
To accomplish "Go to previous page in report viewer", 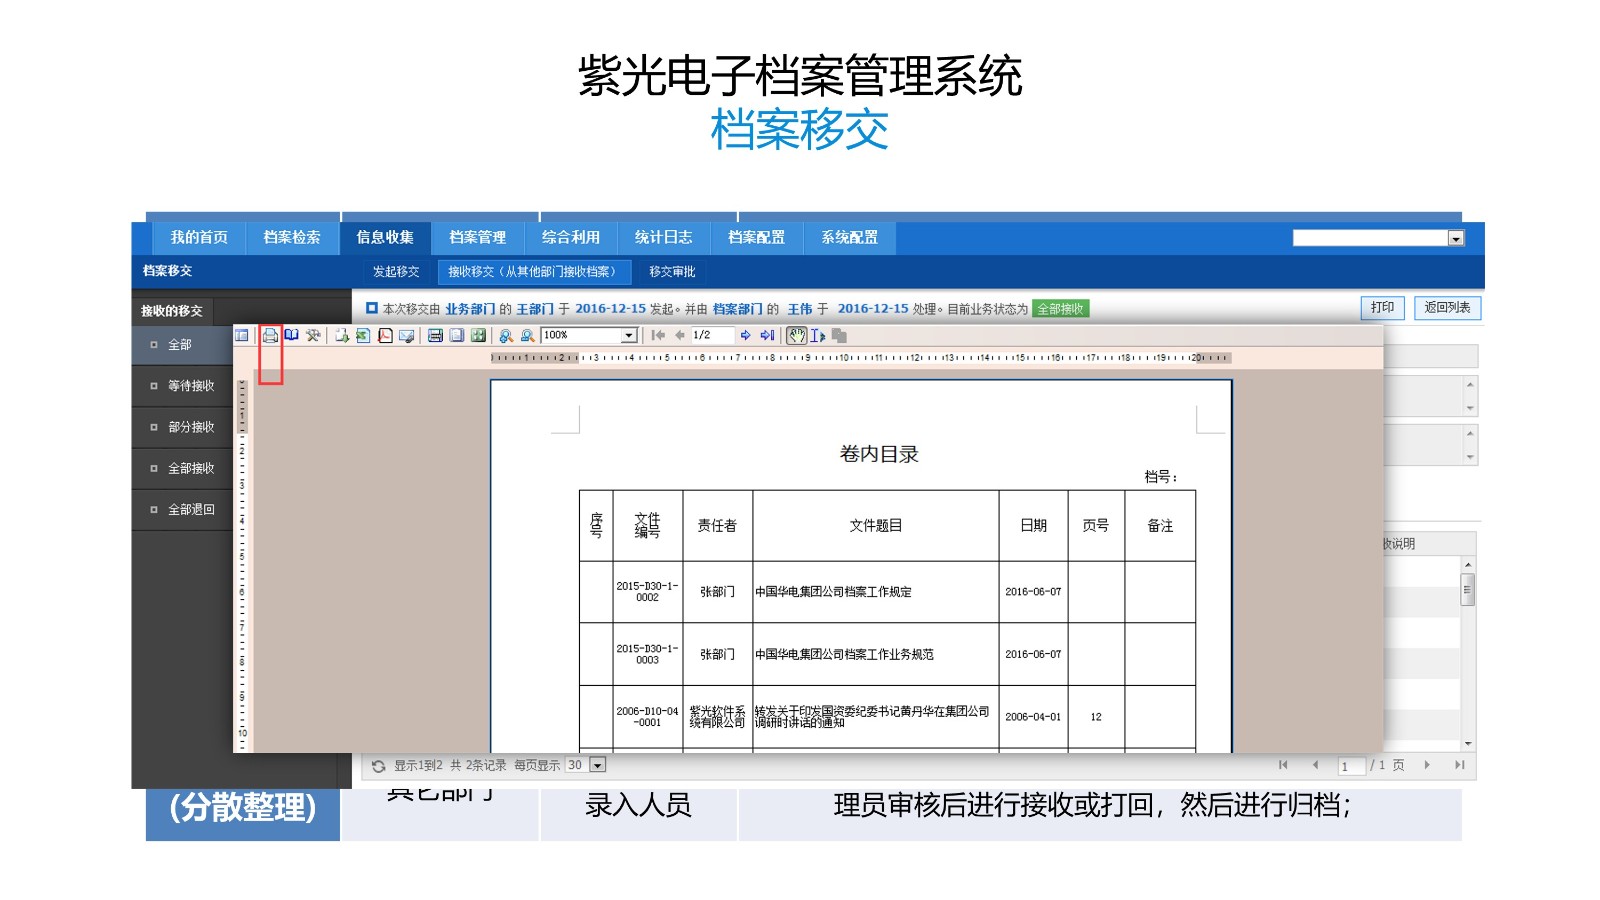I will point(680,336).
